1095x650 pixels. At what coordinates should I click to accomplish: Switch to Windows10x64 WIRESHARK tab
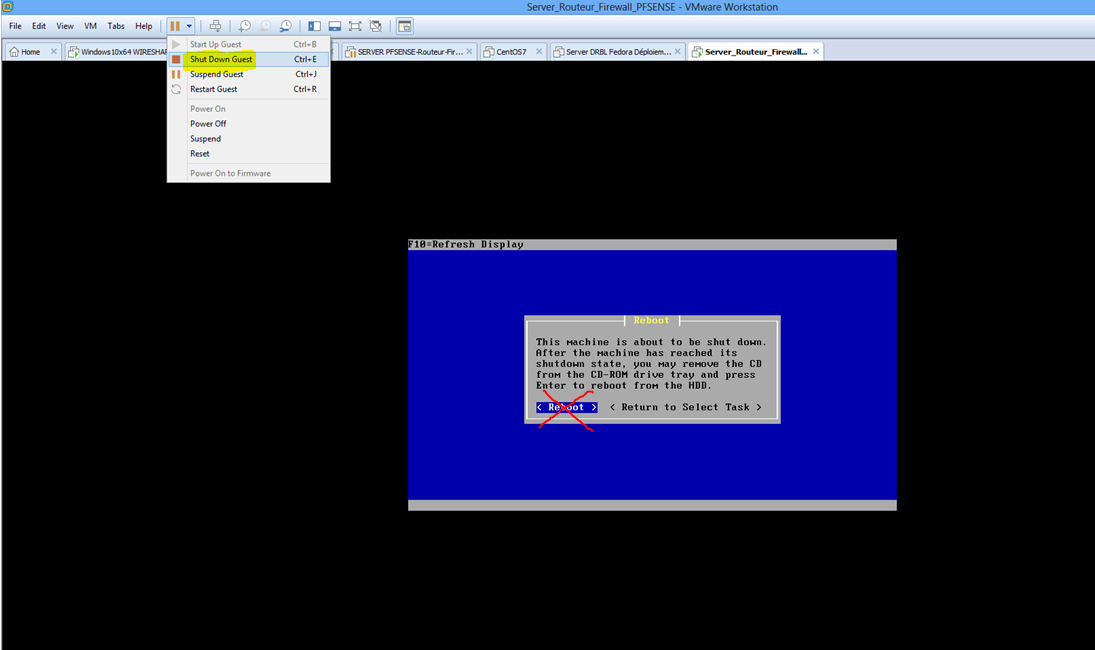pos(116,52)
